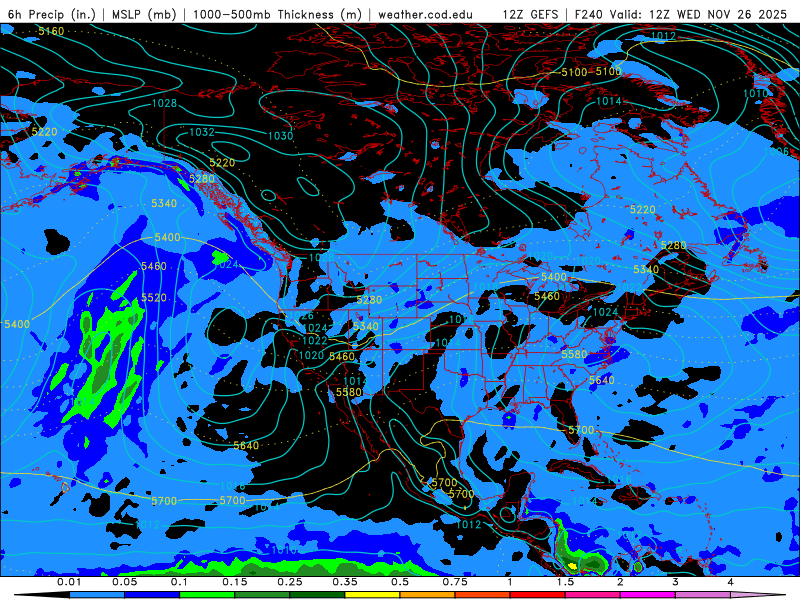Click the '6h Precip (in.)' title text

click(52, 14)
